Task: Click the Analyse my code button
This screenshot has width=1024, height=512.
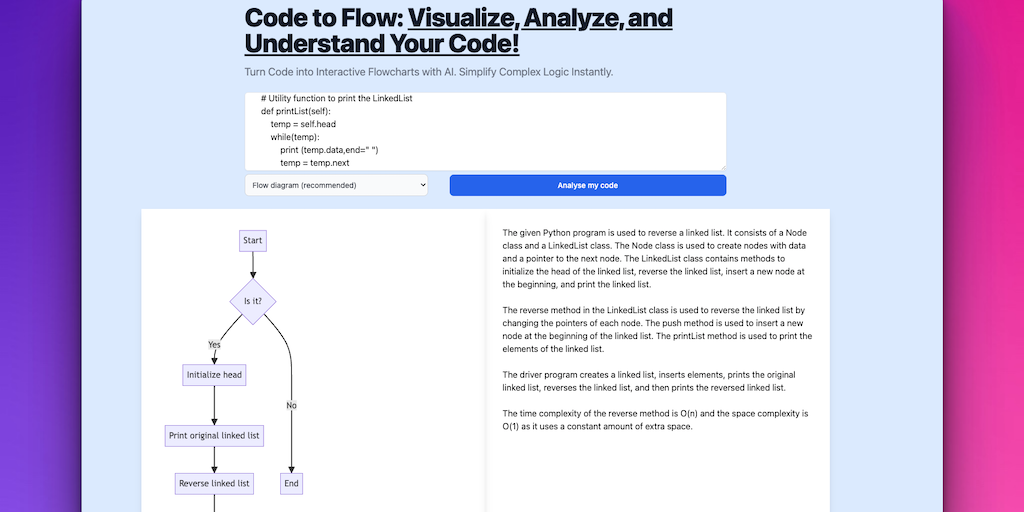Action: (587, 185)
